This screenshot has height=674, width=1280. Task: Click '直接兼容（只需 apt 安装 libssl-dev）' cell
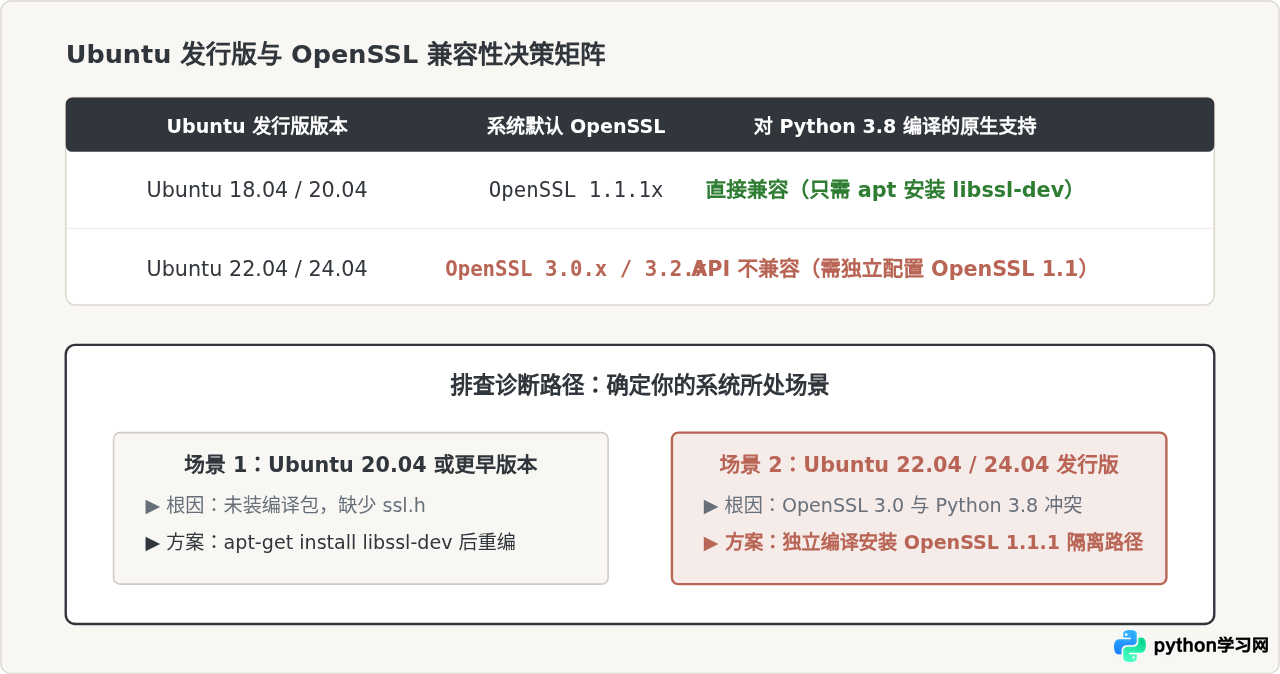[x=891, y=189]
